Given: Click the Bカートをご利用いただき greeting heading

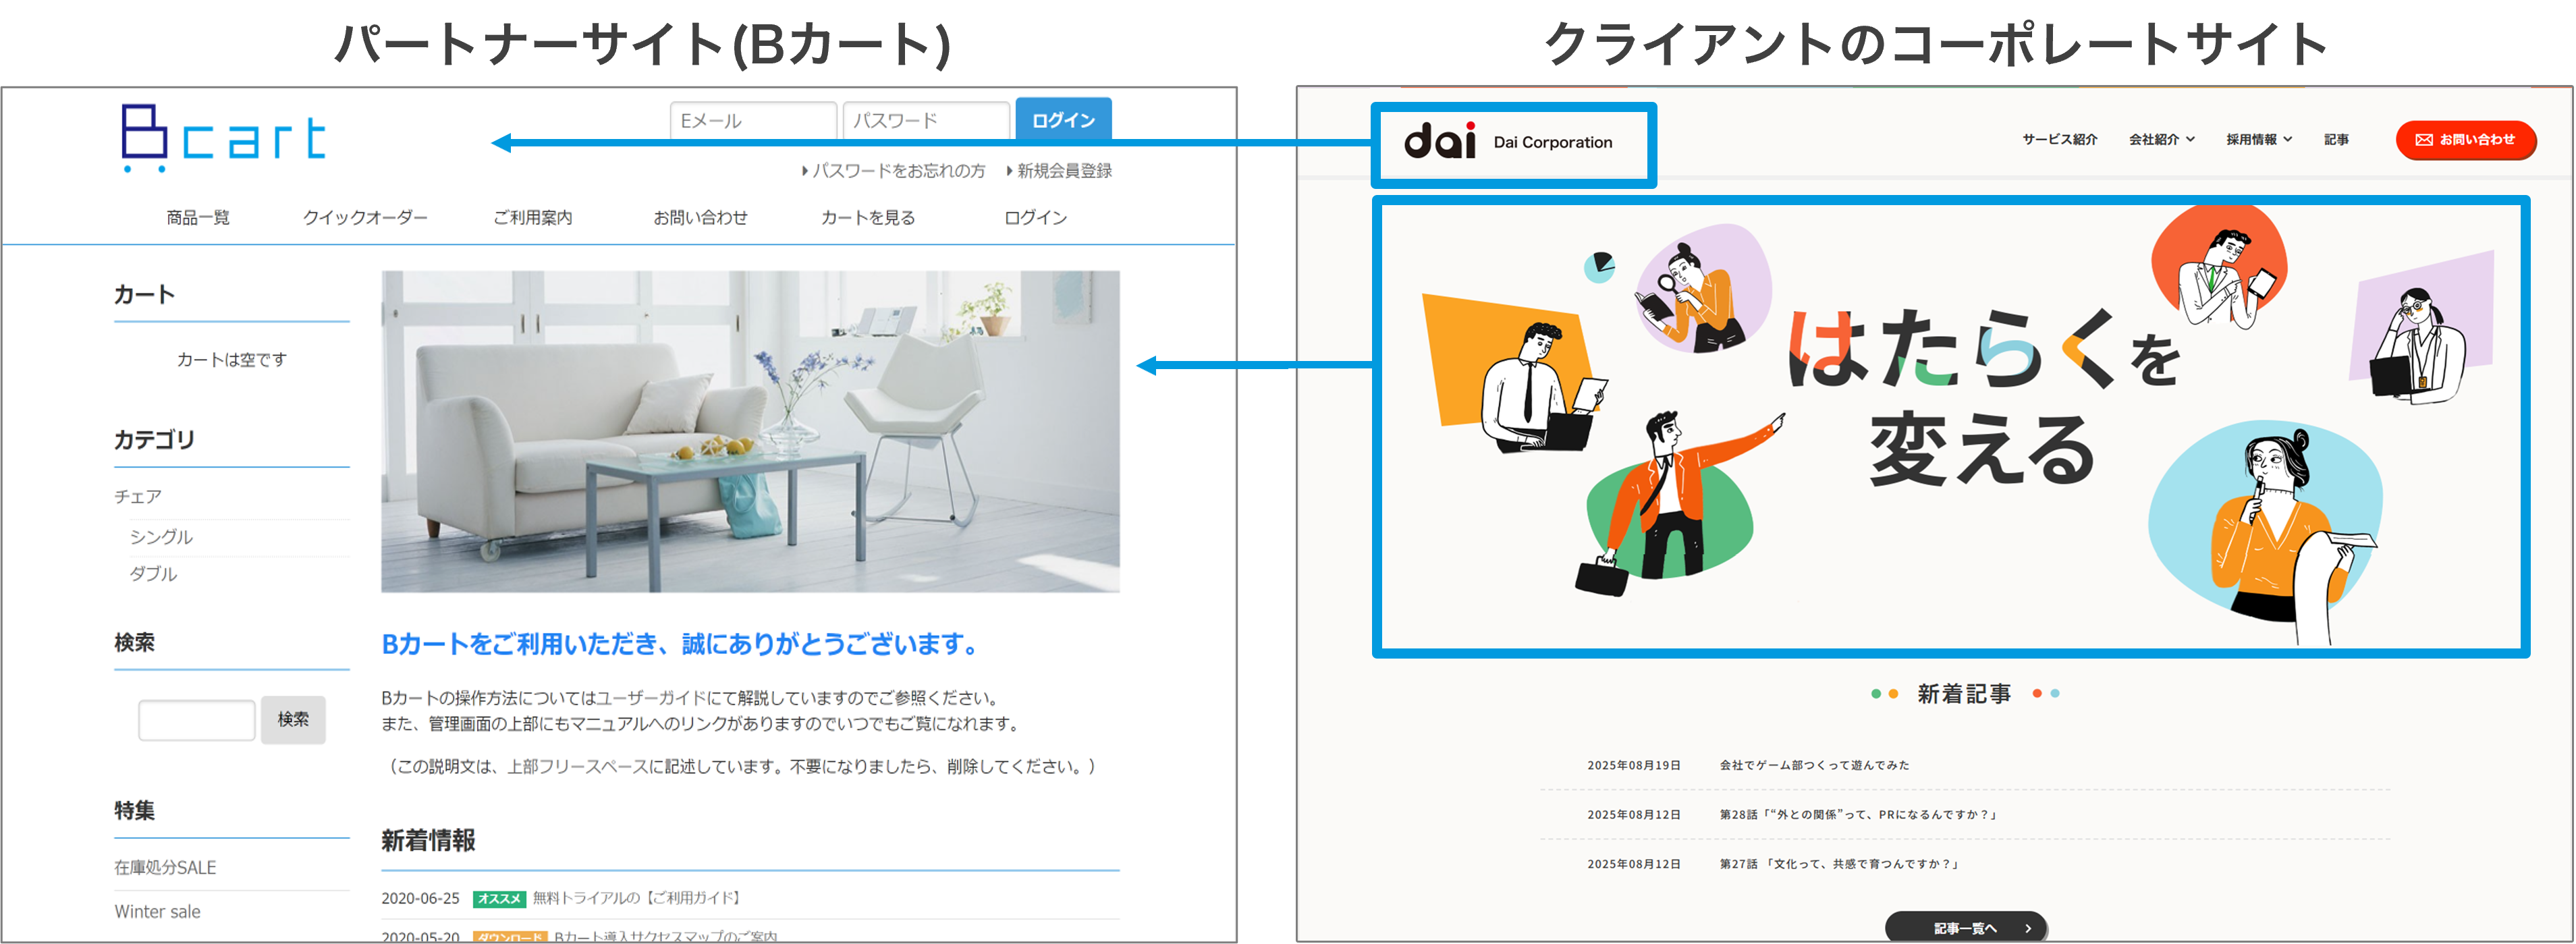Looking at the screenshot, I should click(680, 645).
